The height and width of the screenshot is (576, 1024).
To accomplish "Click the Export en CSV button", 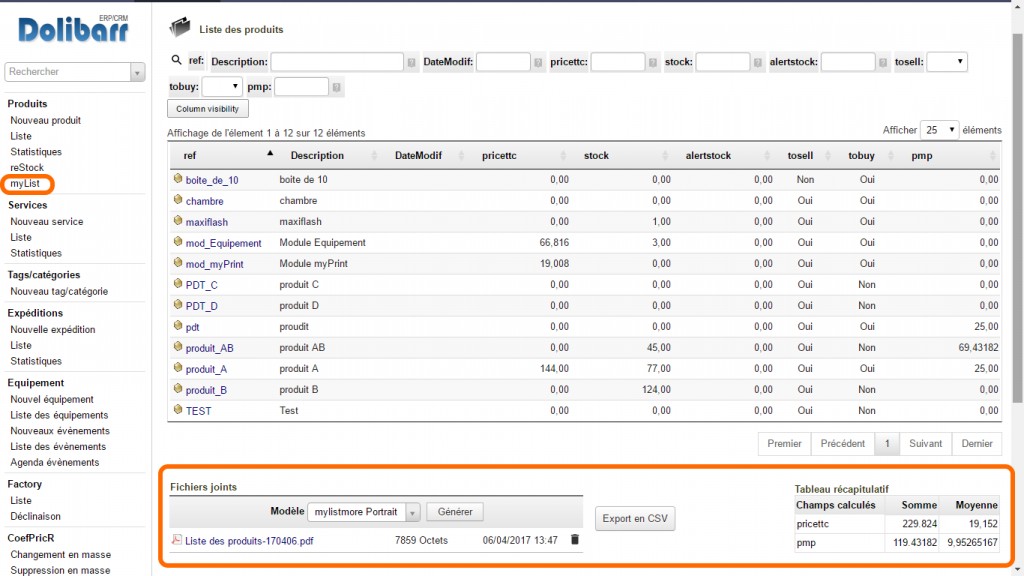I will click(x=635, y=518).
